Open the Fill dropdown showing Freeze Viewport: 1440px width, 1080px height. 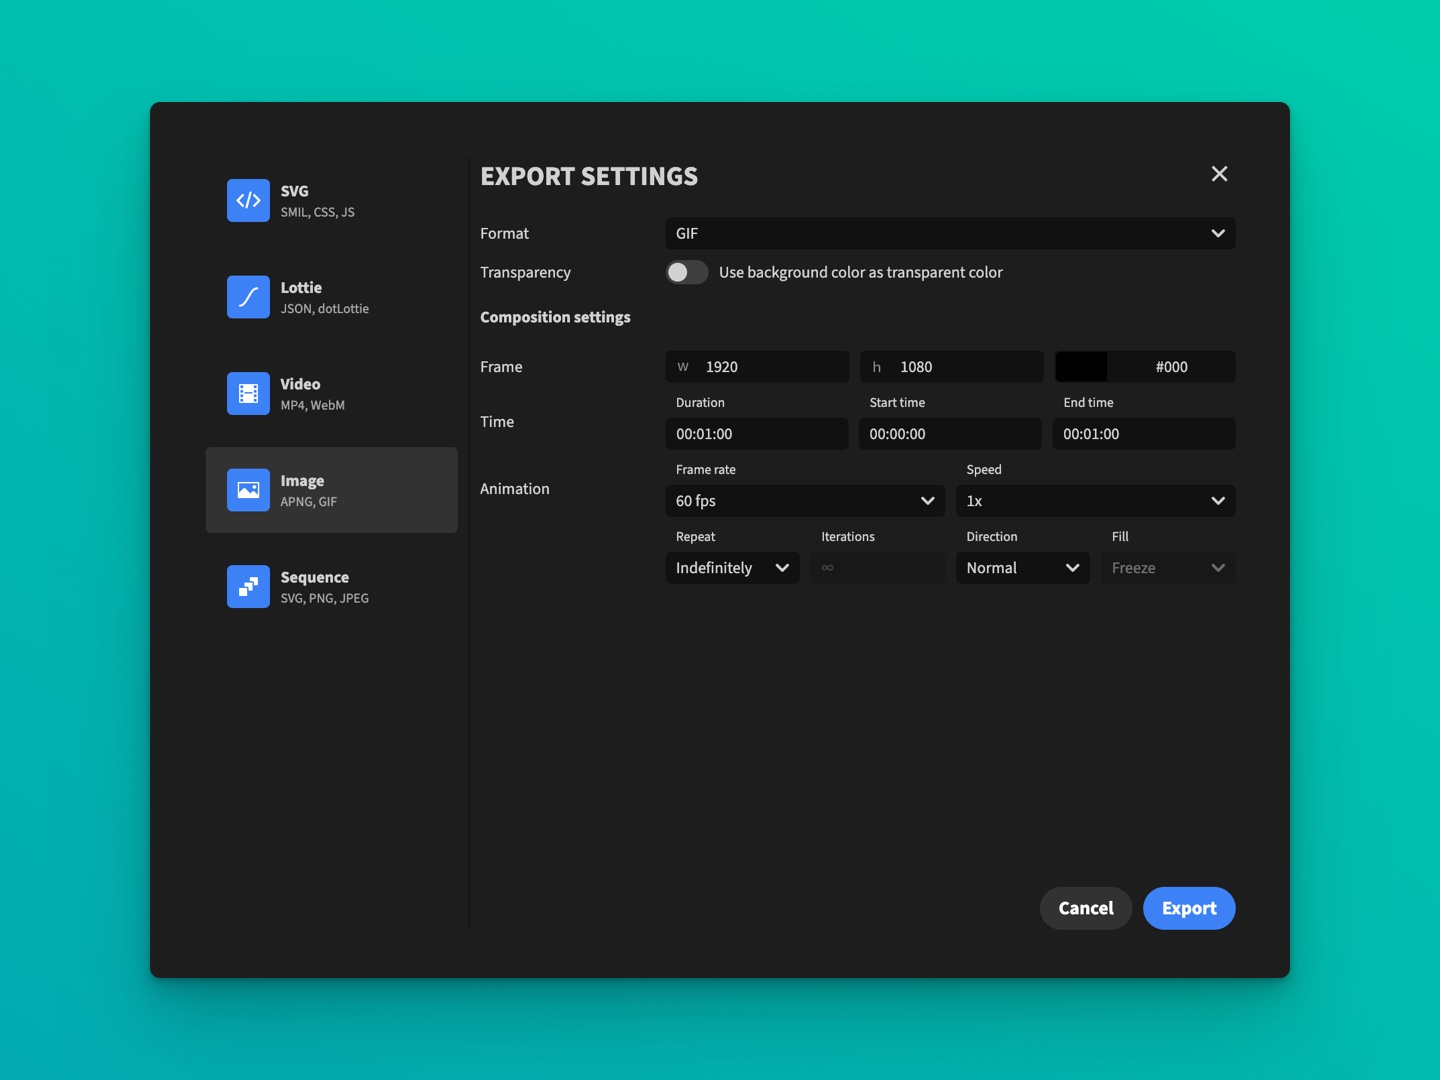click(x=1168, y=568)
